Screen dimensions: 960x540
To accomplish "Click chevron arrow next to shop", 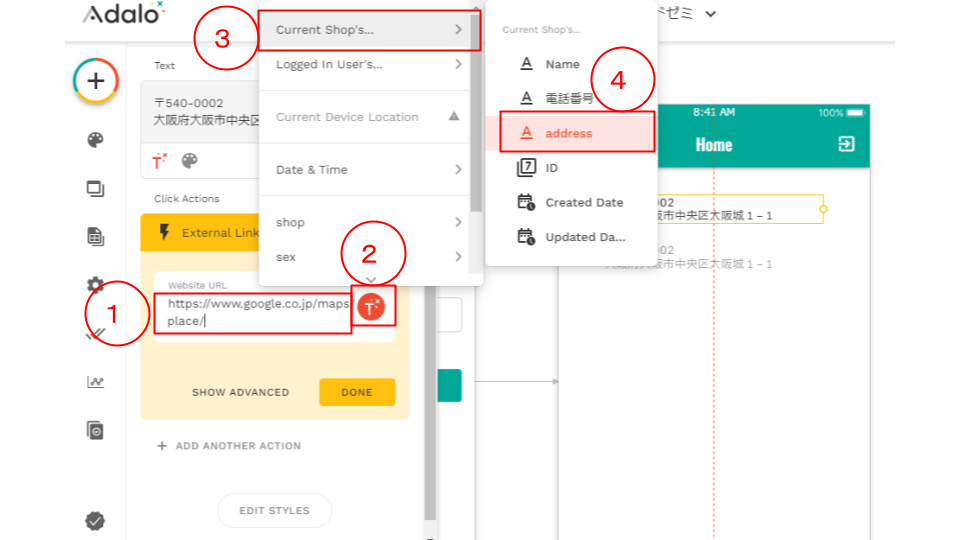I will tap(458, 222).
